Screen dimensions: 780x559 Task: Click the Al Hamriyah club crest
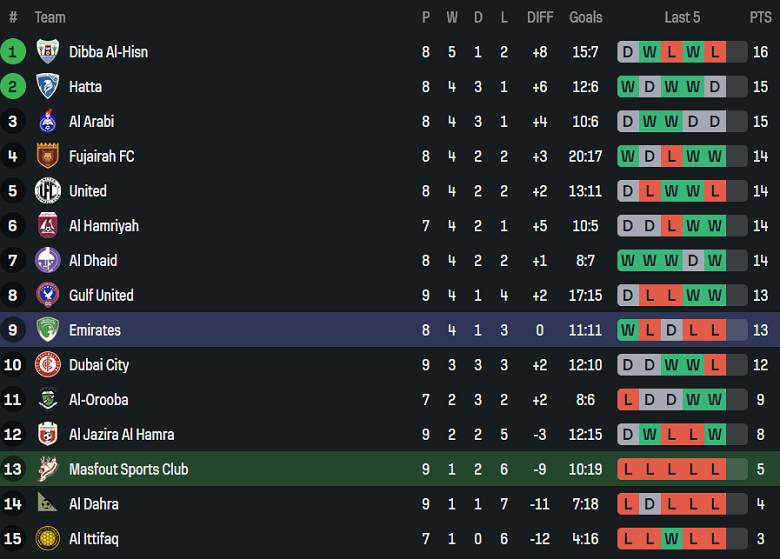coord(47,226)
